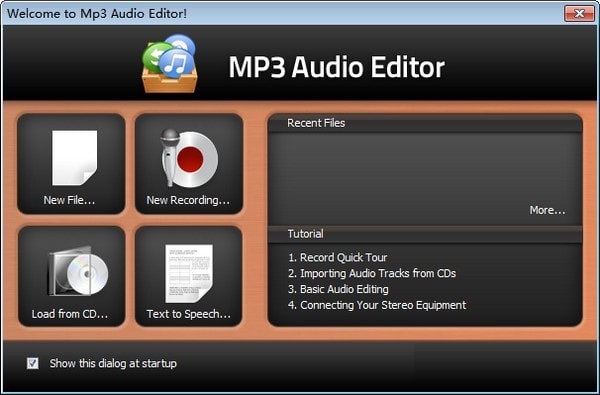Click the blank page New File icon

[75, 158]
